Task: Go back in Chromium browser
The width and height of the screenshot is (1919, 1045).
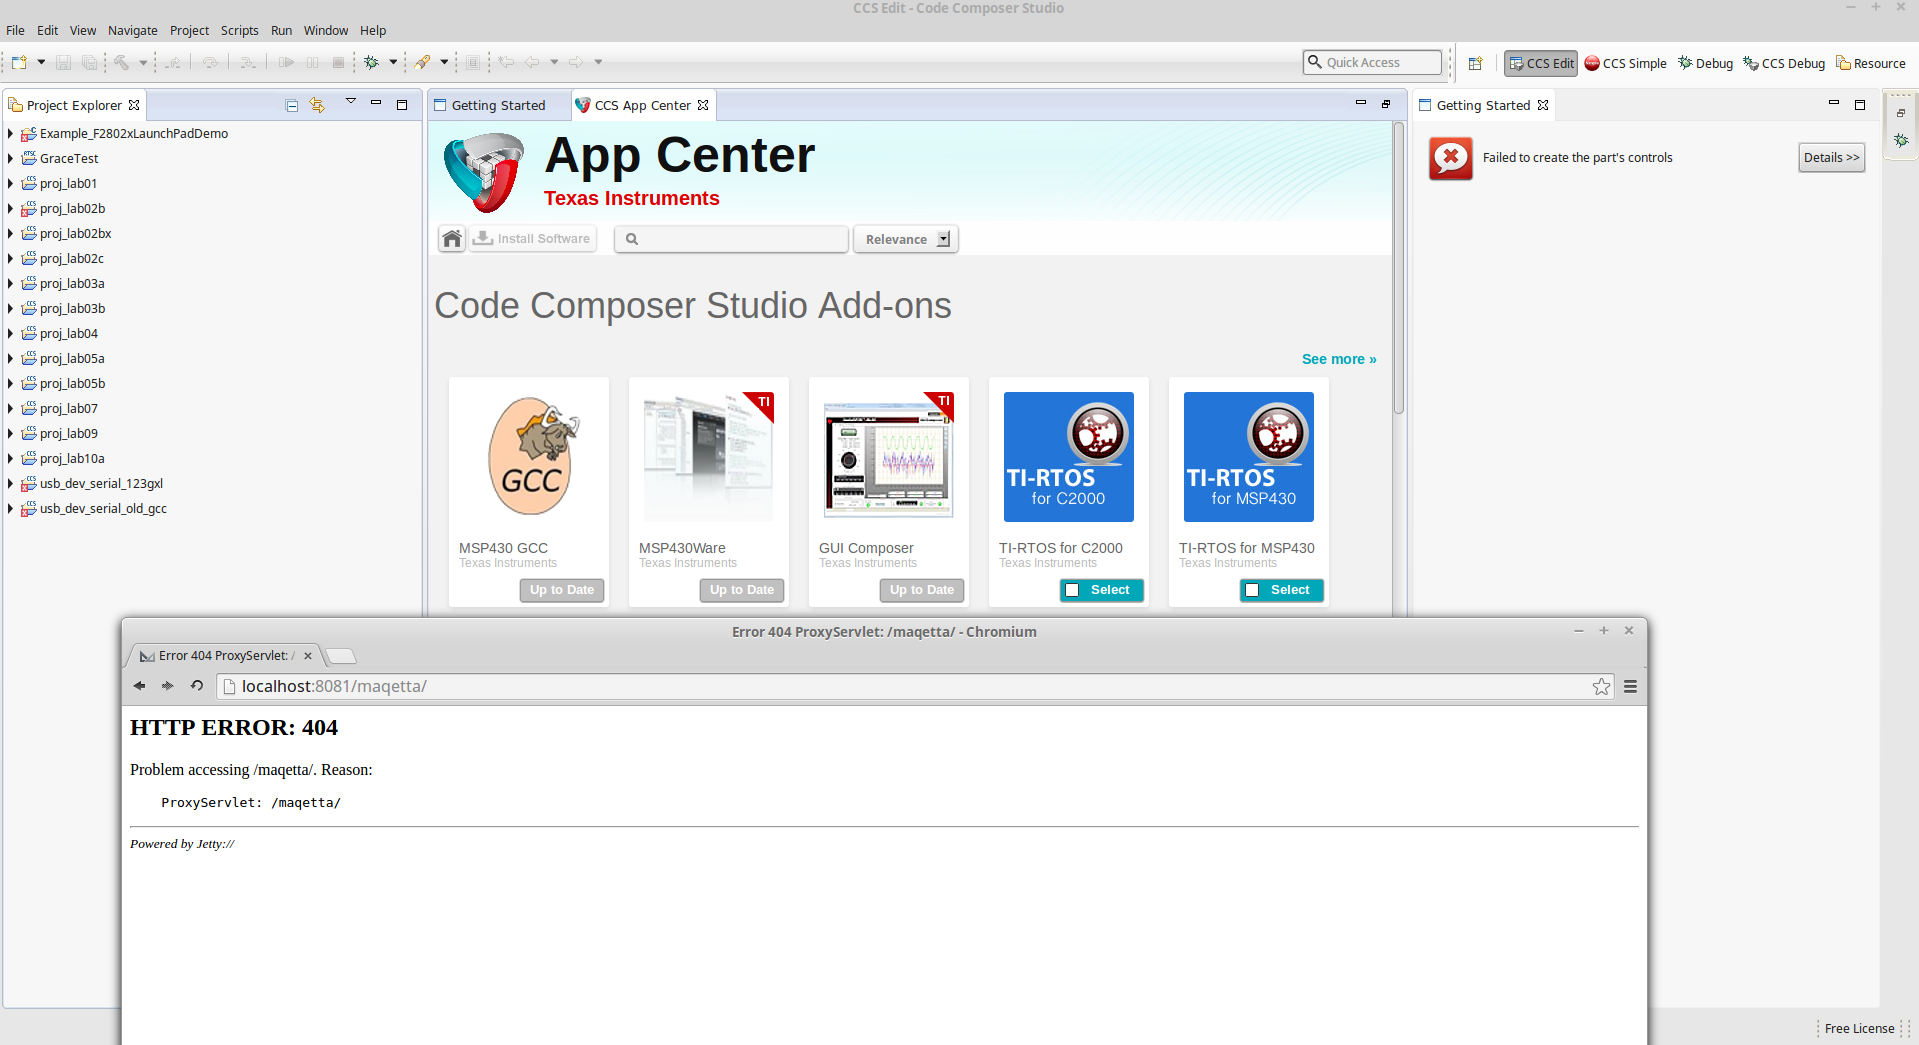Action: (139, 686)
